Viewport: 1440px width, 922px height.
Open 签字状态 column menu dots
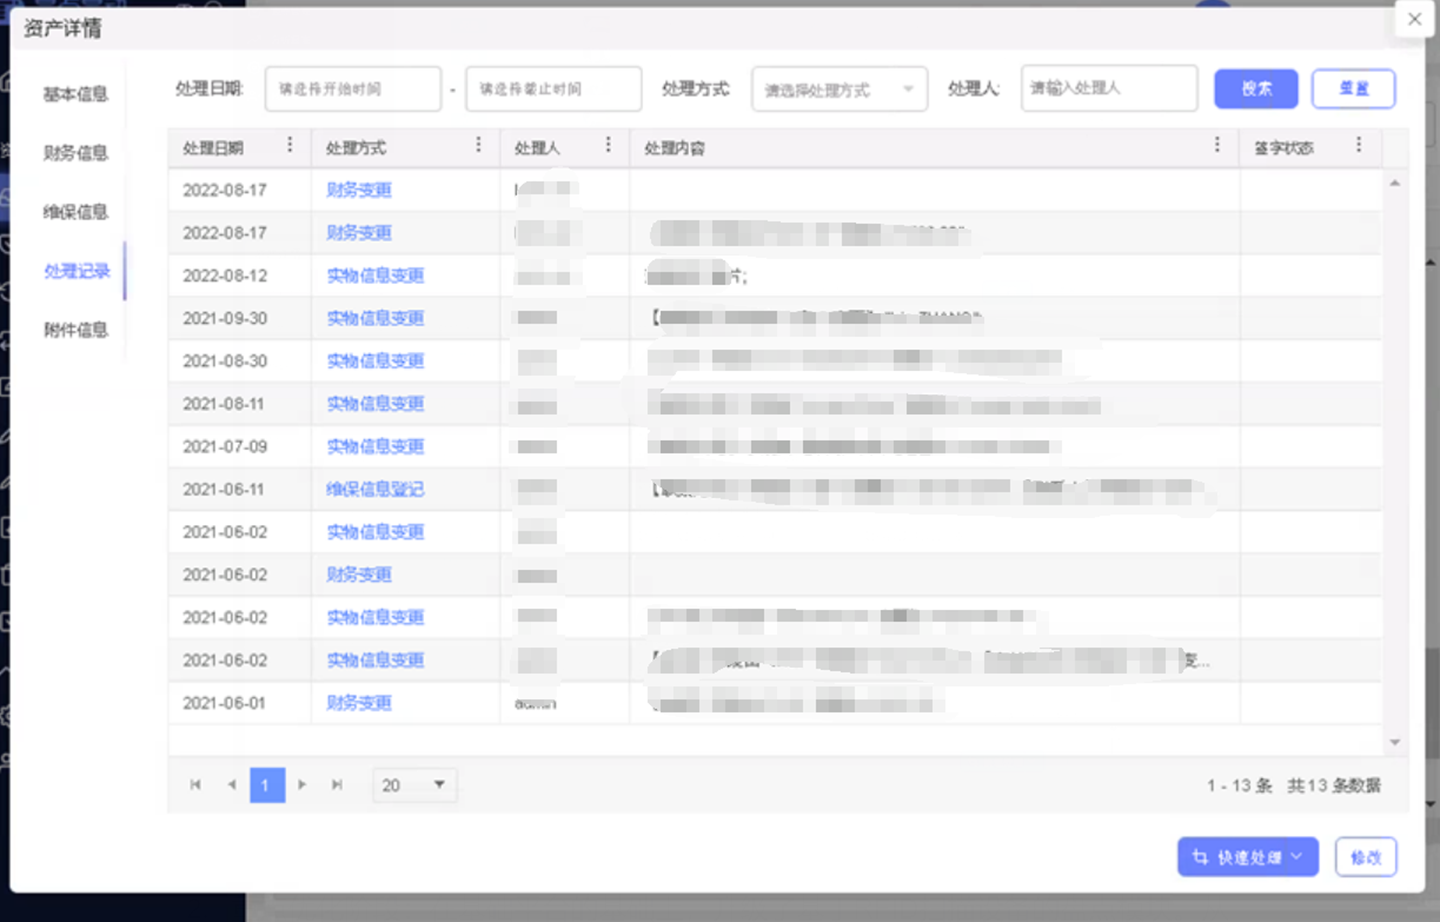pyautogui.click(x=1358, y=145)
